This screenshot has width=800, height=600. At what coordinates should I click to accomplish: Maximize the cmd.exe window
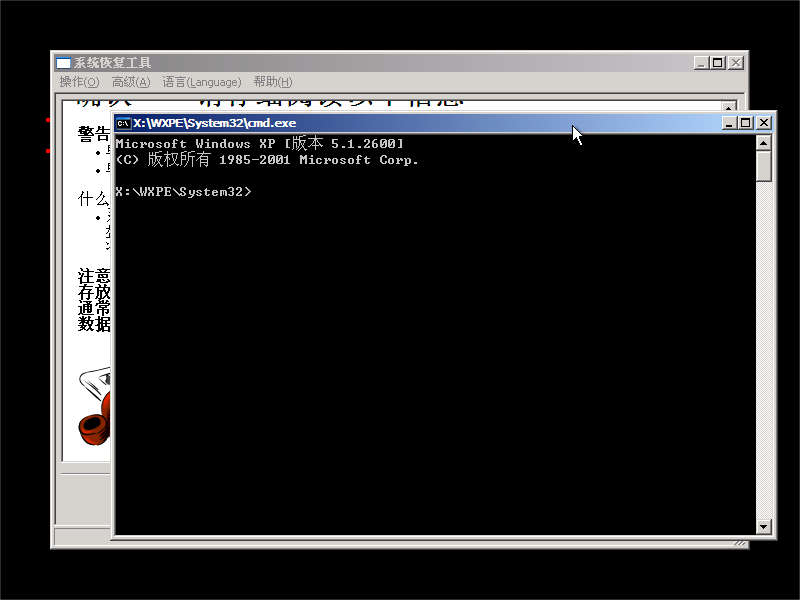point(745,123)
